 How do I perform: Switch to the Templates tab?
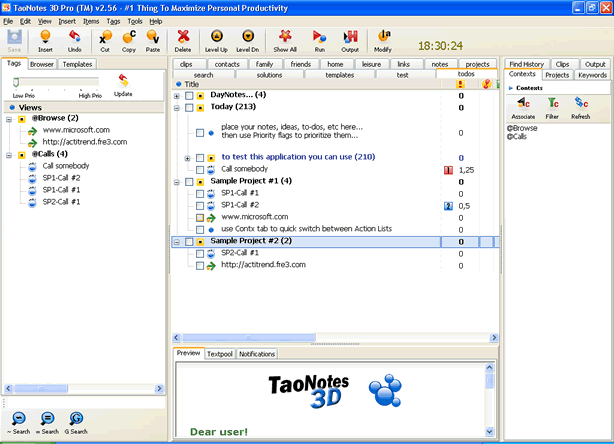(x=77, y=64)
